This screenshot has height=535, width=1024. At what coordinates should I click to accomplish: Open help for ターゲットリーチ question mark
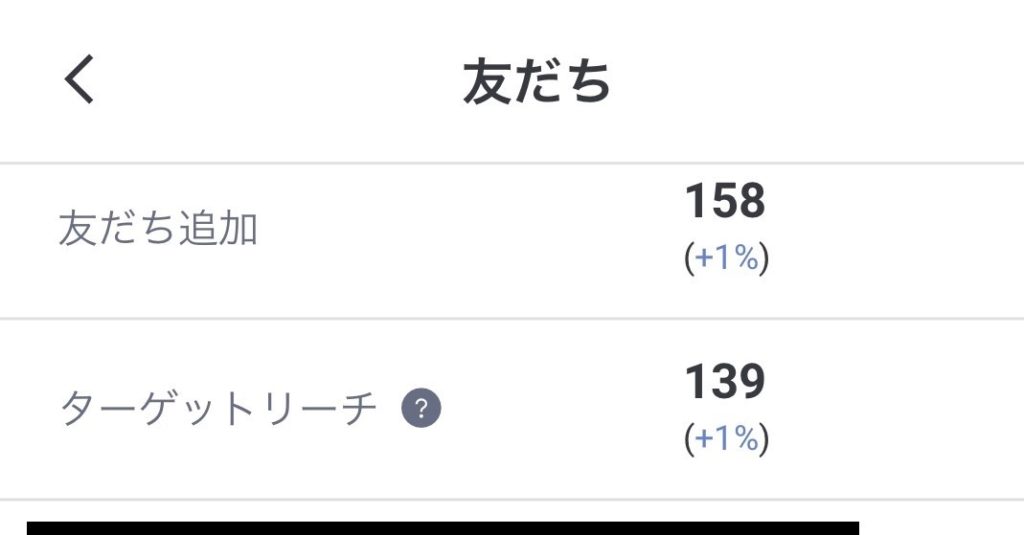pos(421,409)
